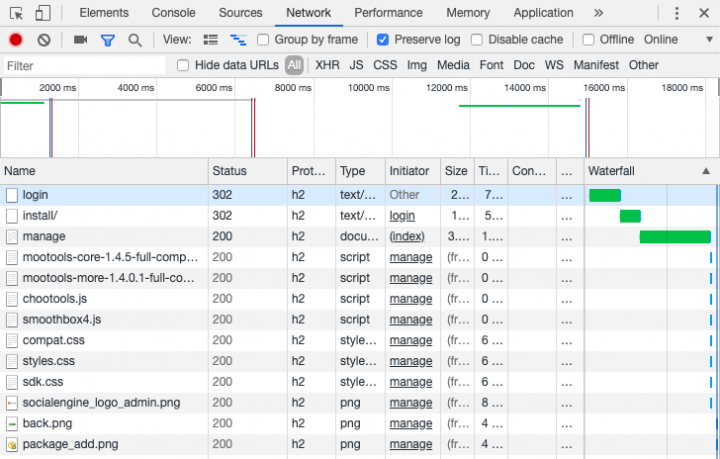The width and height of the screenshot is (720, 459).
Task: Open the Memory tab
Action: tap(468, 13)
